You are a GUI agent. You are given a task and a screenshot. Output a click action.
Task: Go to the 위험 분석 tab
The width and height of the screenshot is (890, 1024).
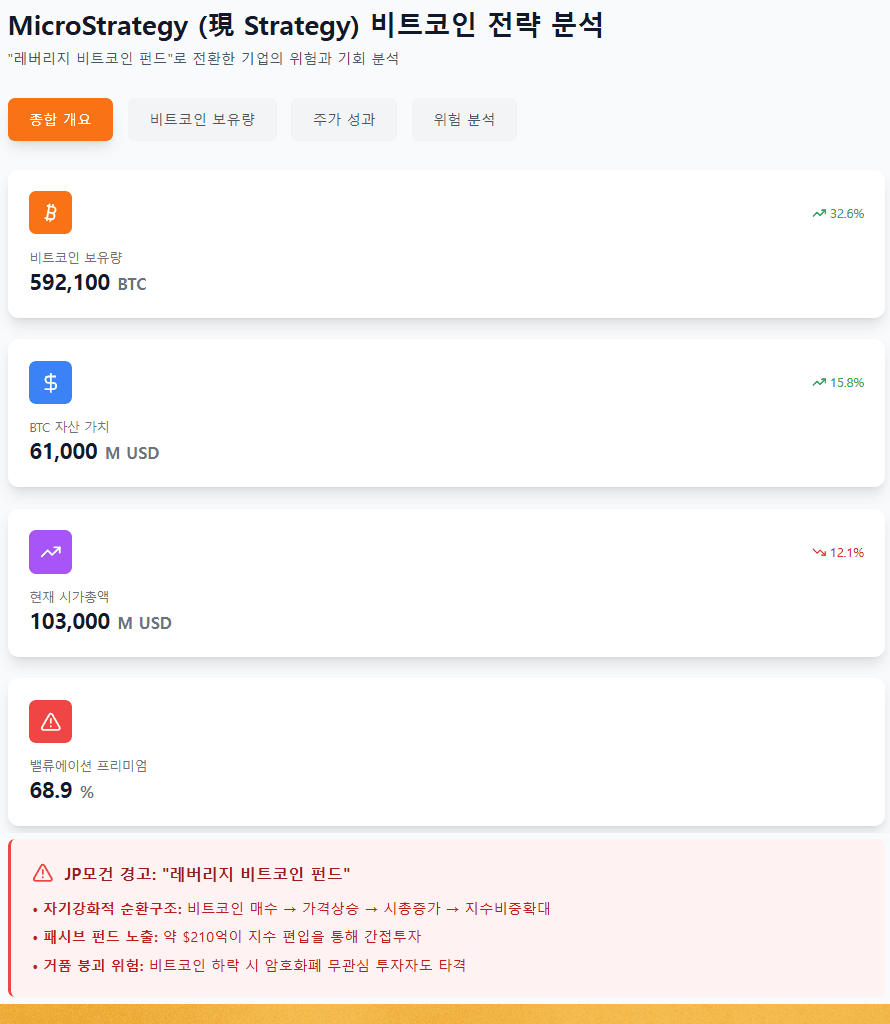pyautogui.click(x=464, y=120)
